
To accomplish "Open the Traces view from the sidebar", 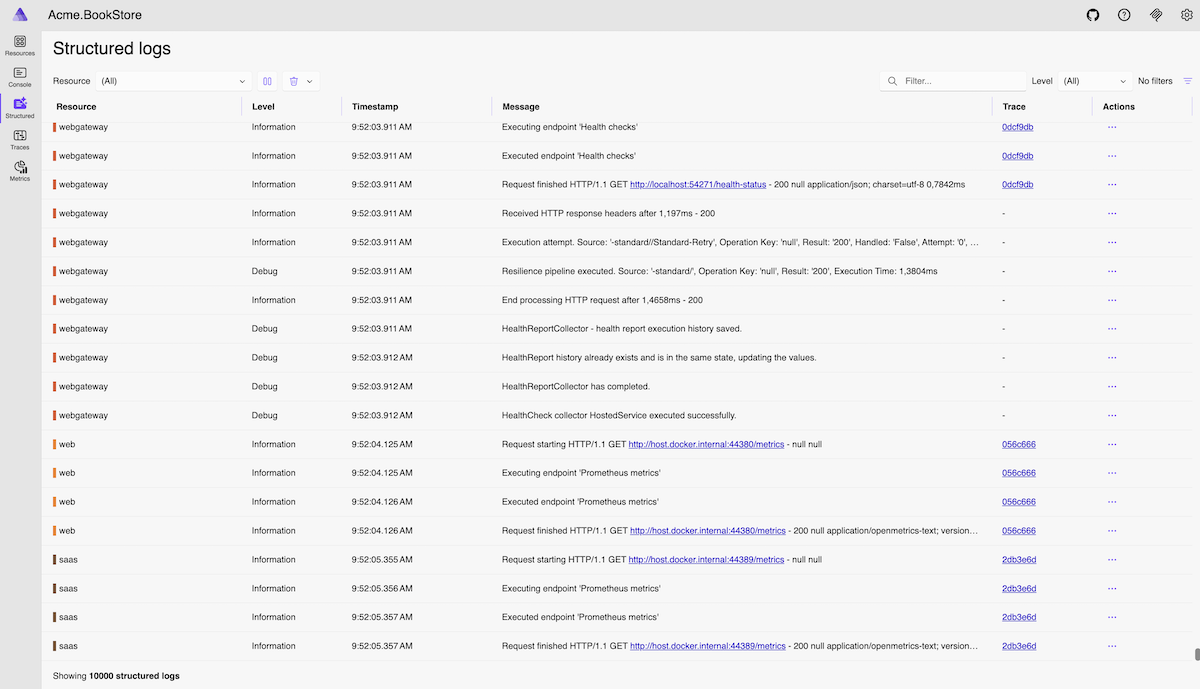I will point(19,140).
